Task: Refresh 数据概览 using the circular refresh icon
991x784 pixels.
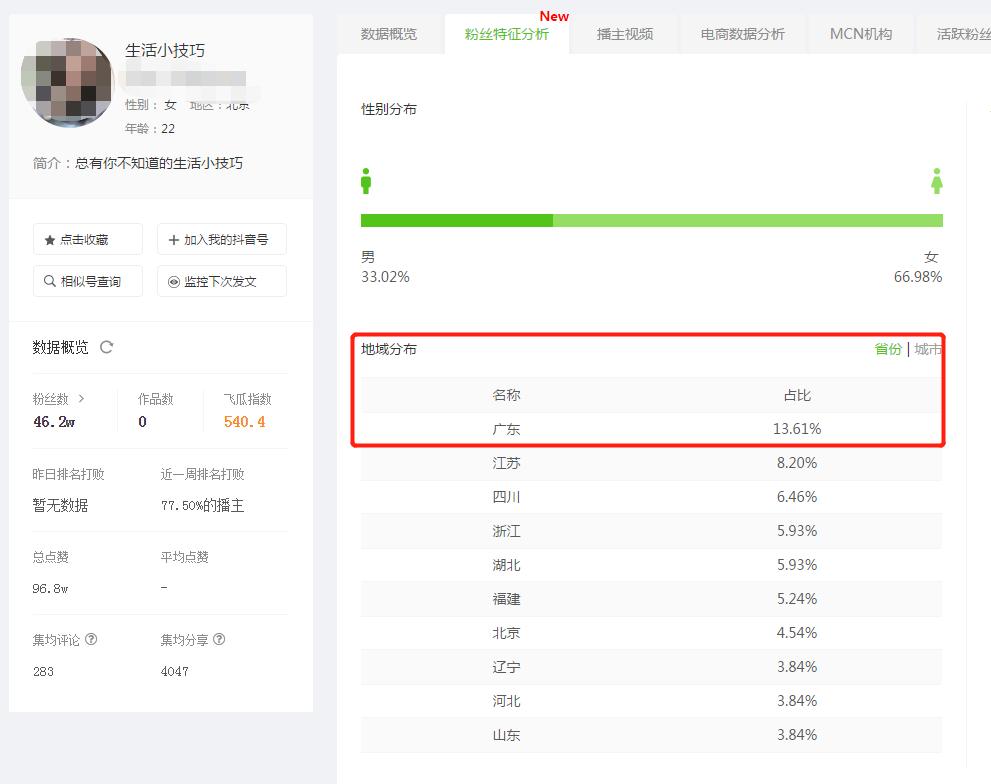Action: [x=105, y=347]
